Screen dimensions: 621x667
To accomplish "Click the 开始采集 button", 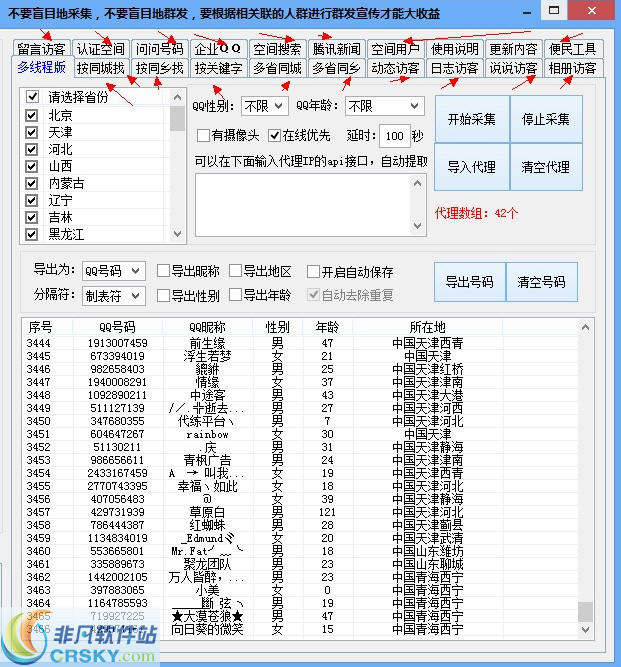I will coord(472,119).
